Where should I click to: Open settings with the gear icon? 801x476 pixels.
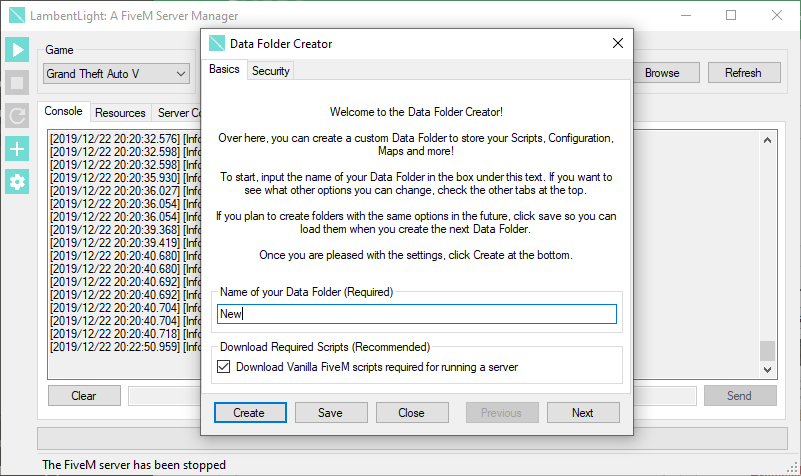17,182
